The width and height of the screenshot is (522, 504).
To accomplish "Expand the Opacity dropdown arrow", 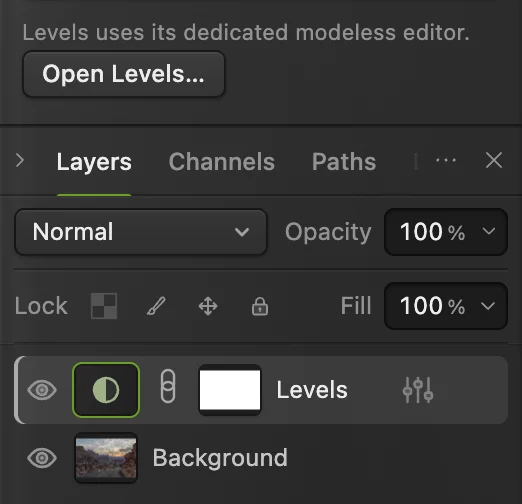I will tap(489, 231).
